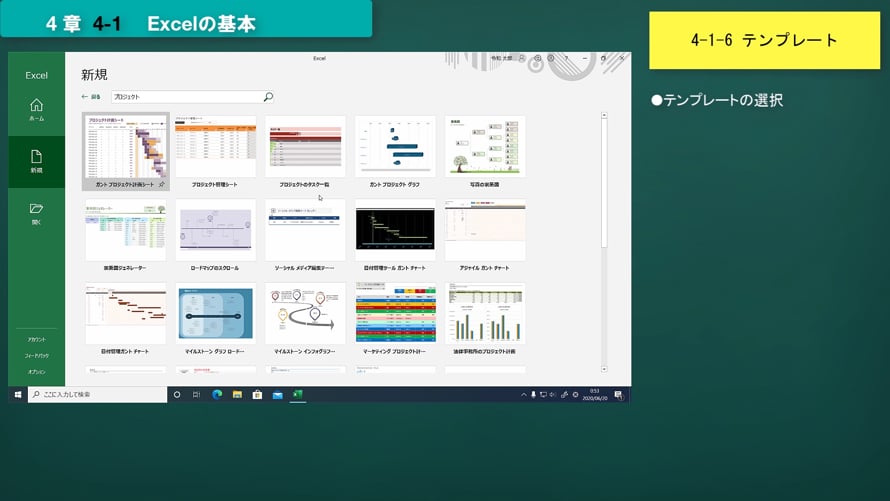
Task: Open the Mail app from the taskbar
Action: [x=278, y=394]
